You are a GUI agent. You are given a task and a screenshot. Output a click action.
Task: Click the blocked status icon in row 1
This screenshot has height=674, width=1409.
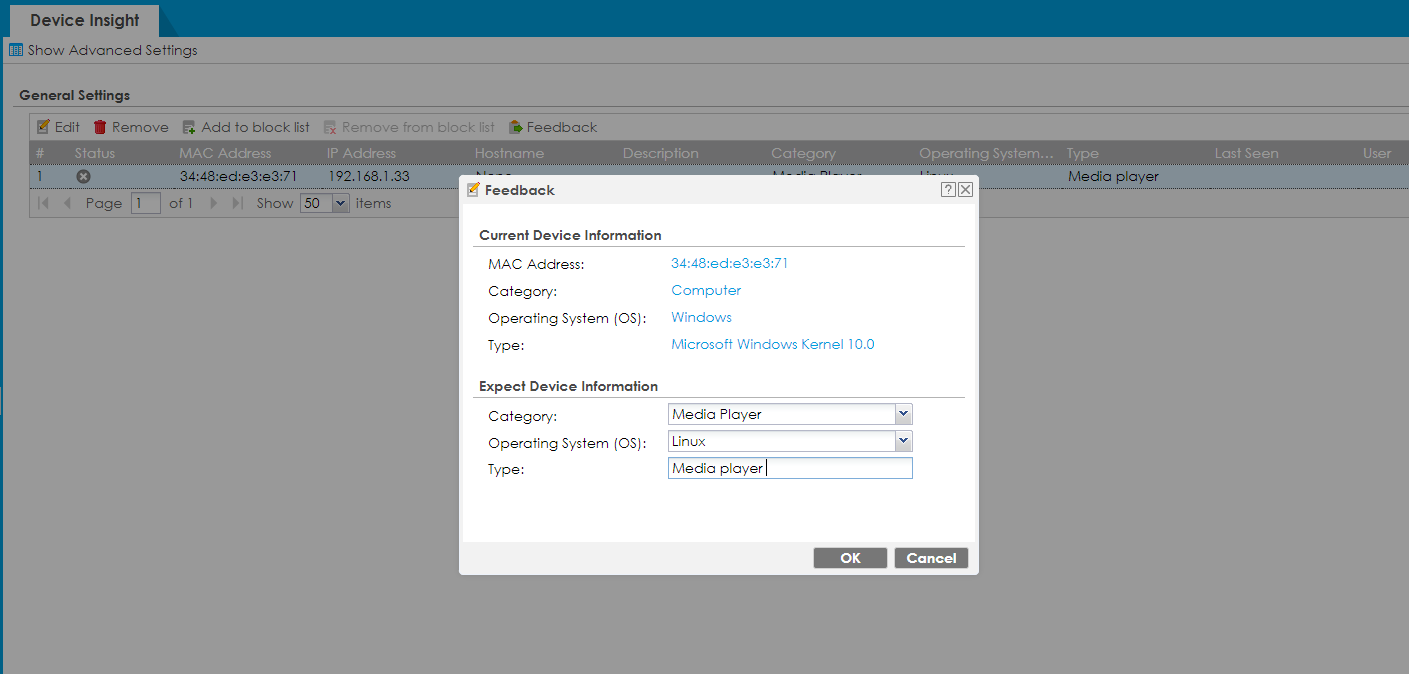[84, 177]
